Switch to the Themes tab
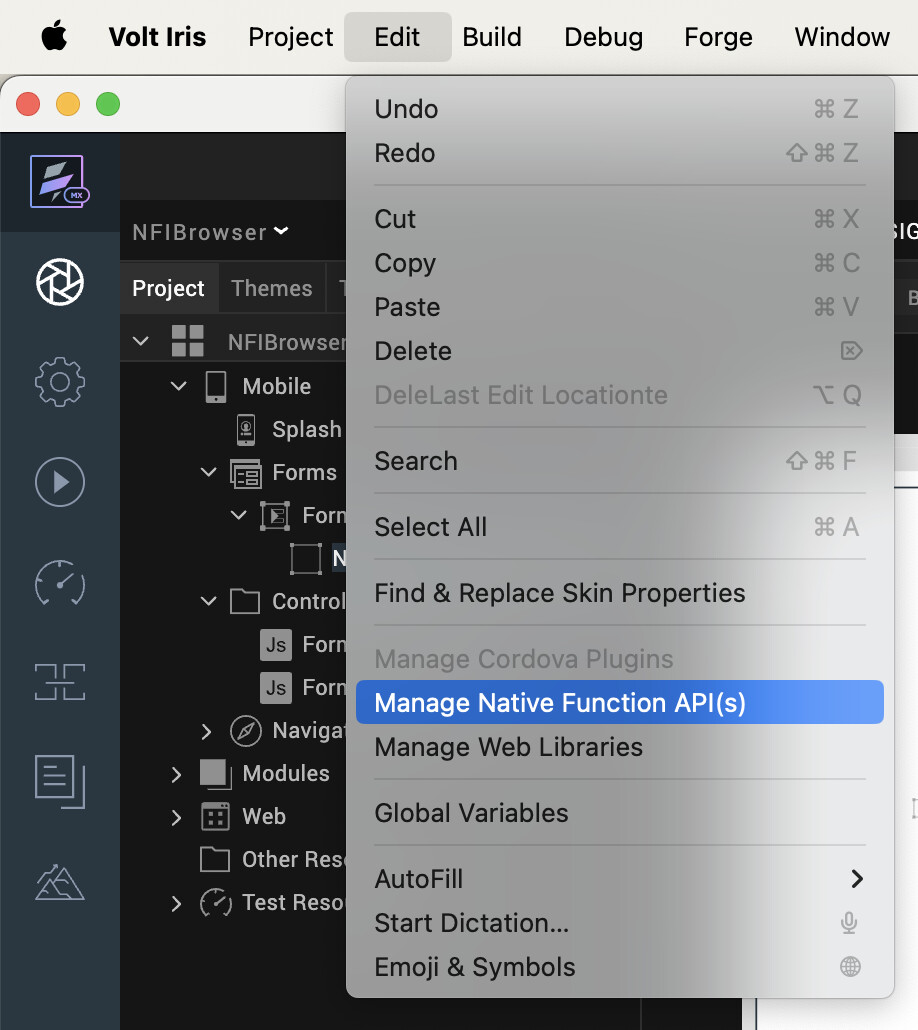Screen dimensions: 918x1030 click(x=272, y=288)
